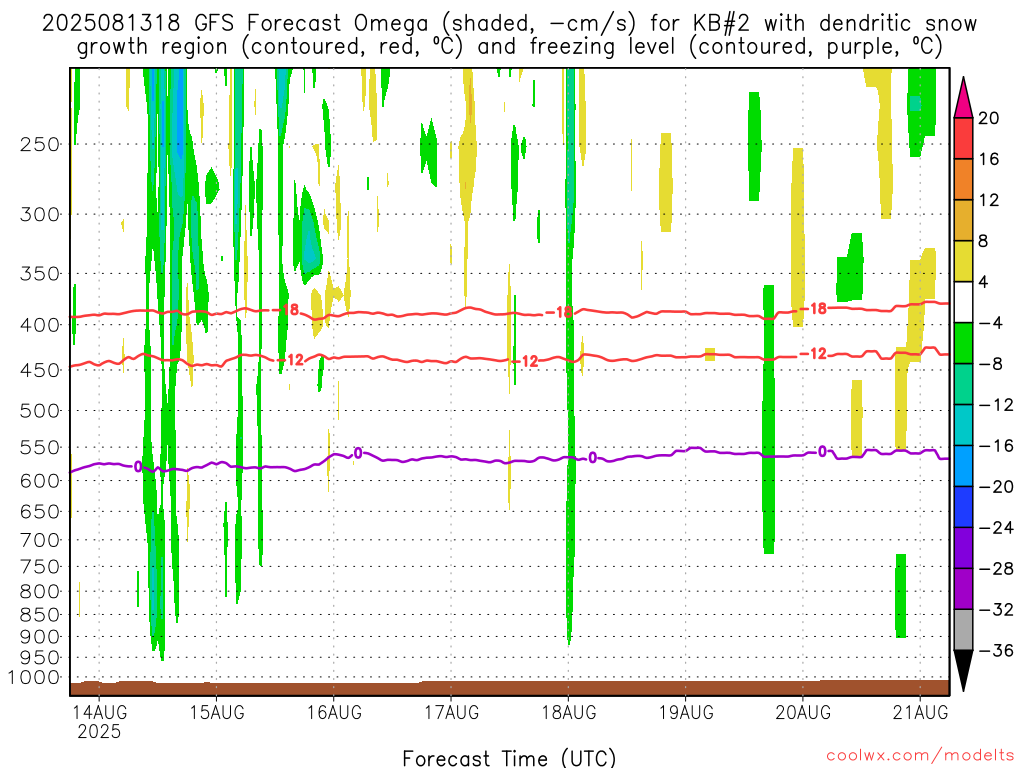Screen dimensions: 1024x768
Task: Click the tall green omega column after 19AUG
Action: [769, 419]
